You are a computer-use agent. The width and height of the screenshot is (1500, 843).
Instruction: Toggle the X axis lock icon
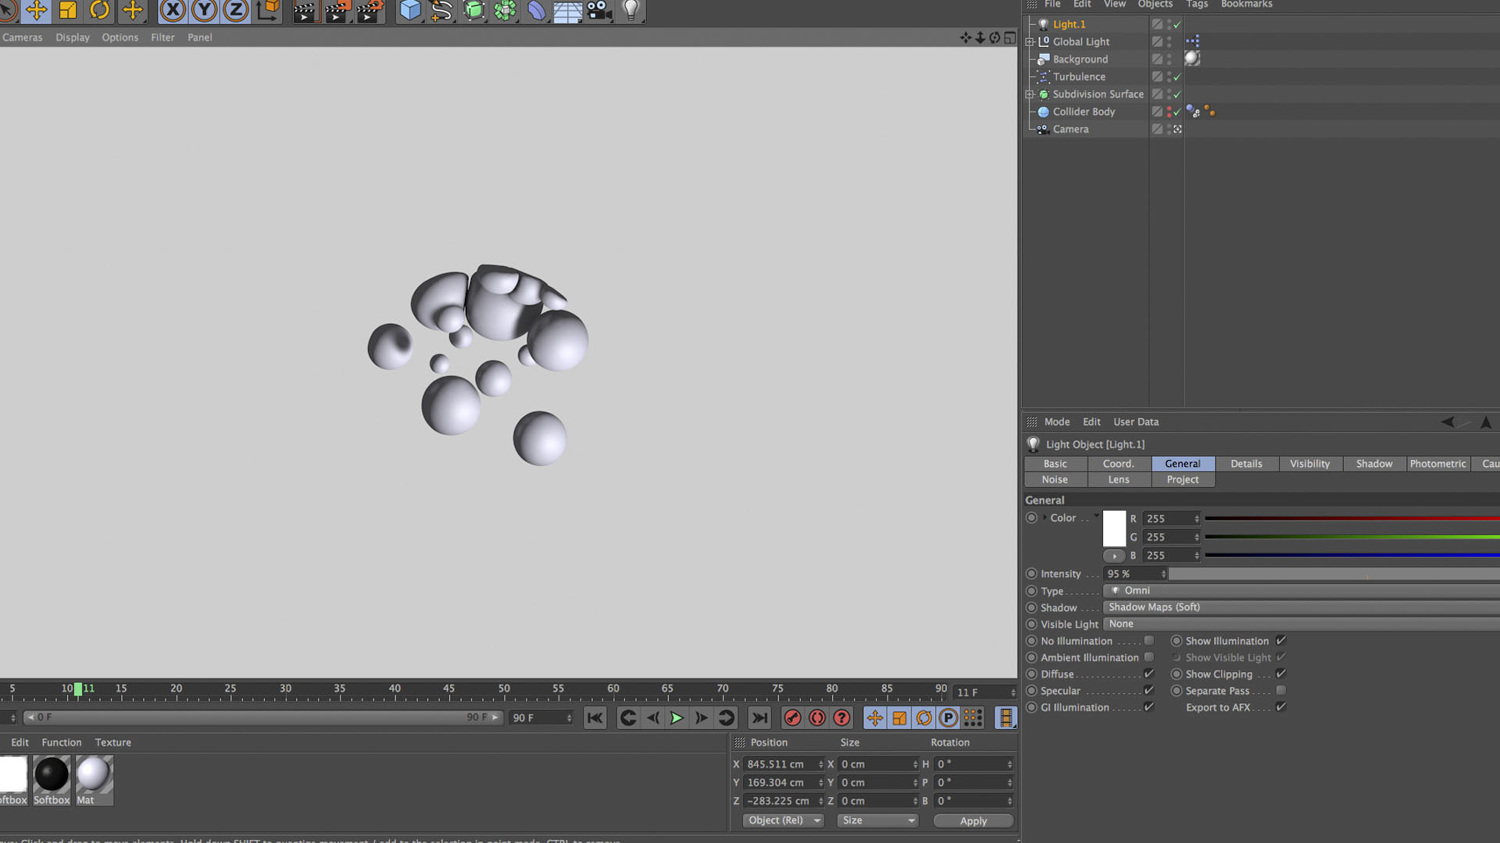point(173,10)
